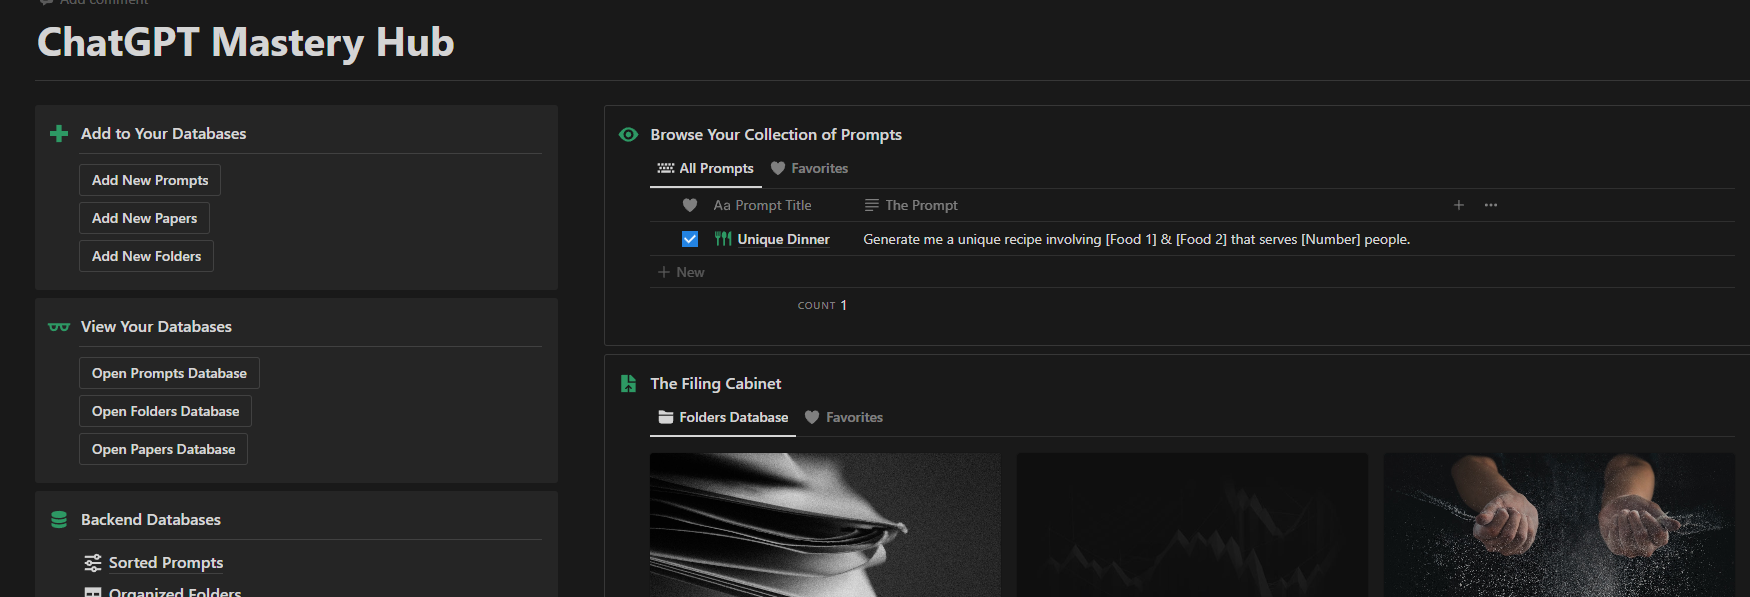This screenshot has width=1750, height=597.
Task: Click the Add New Folders button
Action: click(146, 256)
